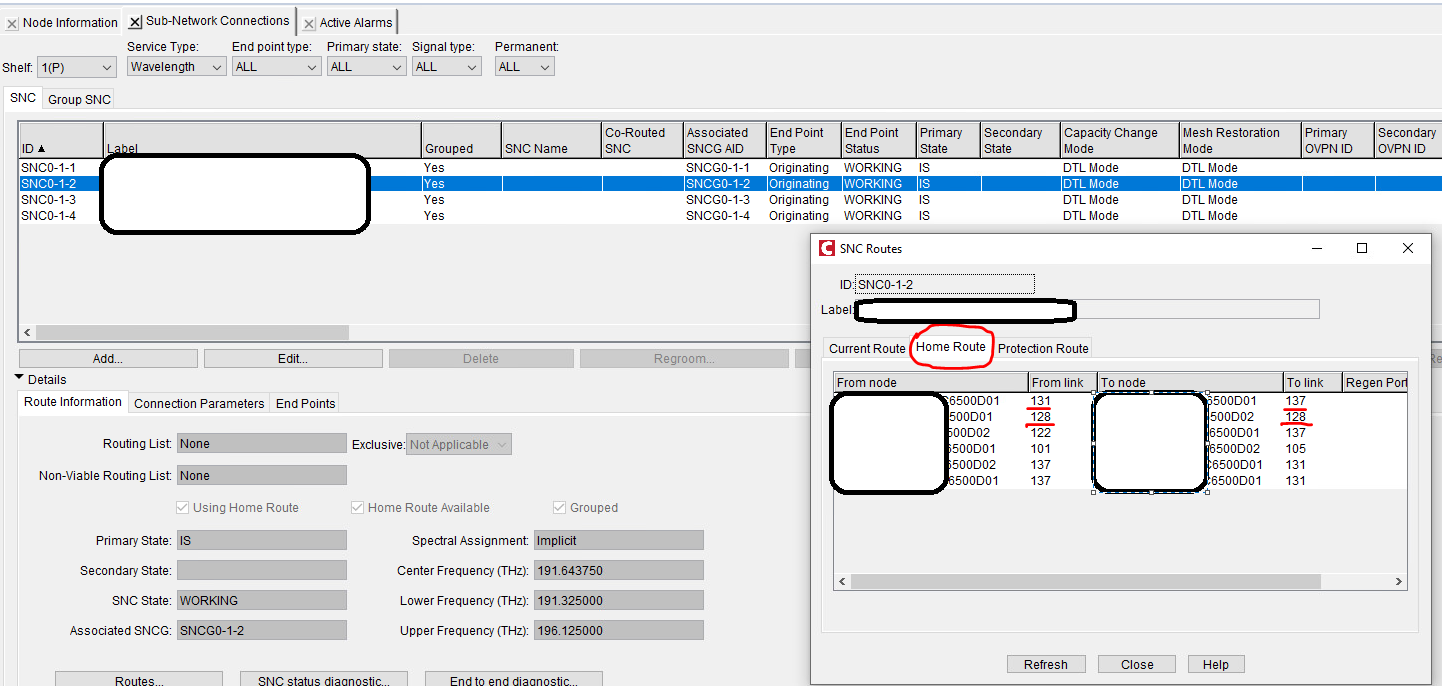Click the Lower Frequency field 191.325000
The height and width of the screenshot is (694, 1444).
click(x=619, y=601)
